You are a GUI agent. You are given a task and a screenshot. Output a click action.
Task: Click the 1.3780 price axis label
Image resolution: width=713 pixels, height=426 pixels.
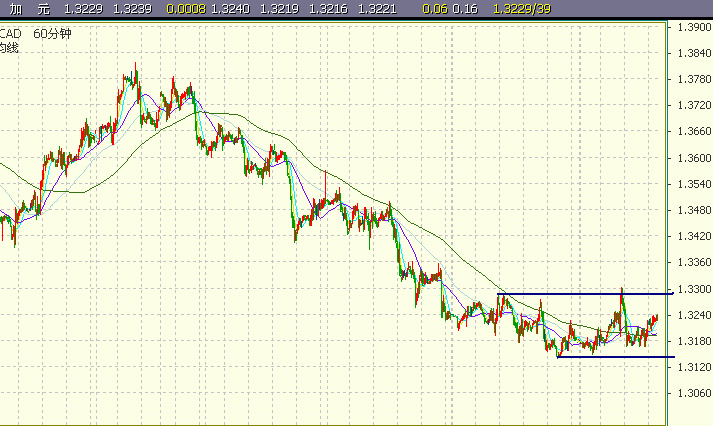click(x=694, y=80)
